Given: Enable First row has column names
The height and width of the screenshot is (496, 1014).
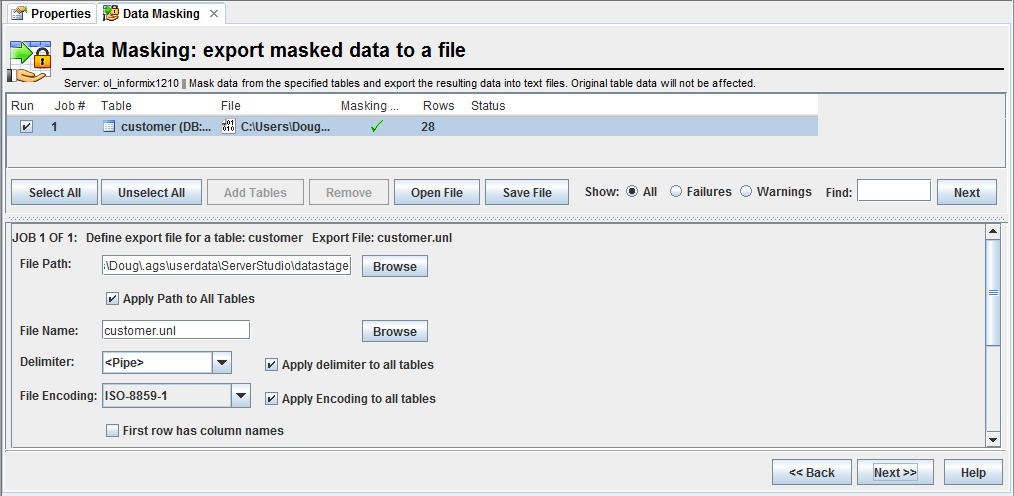Looking at the screenshot, I should [112, 431].
